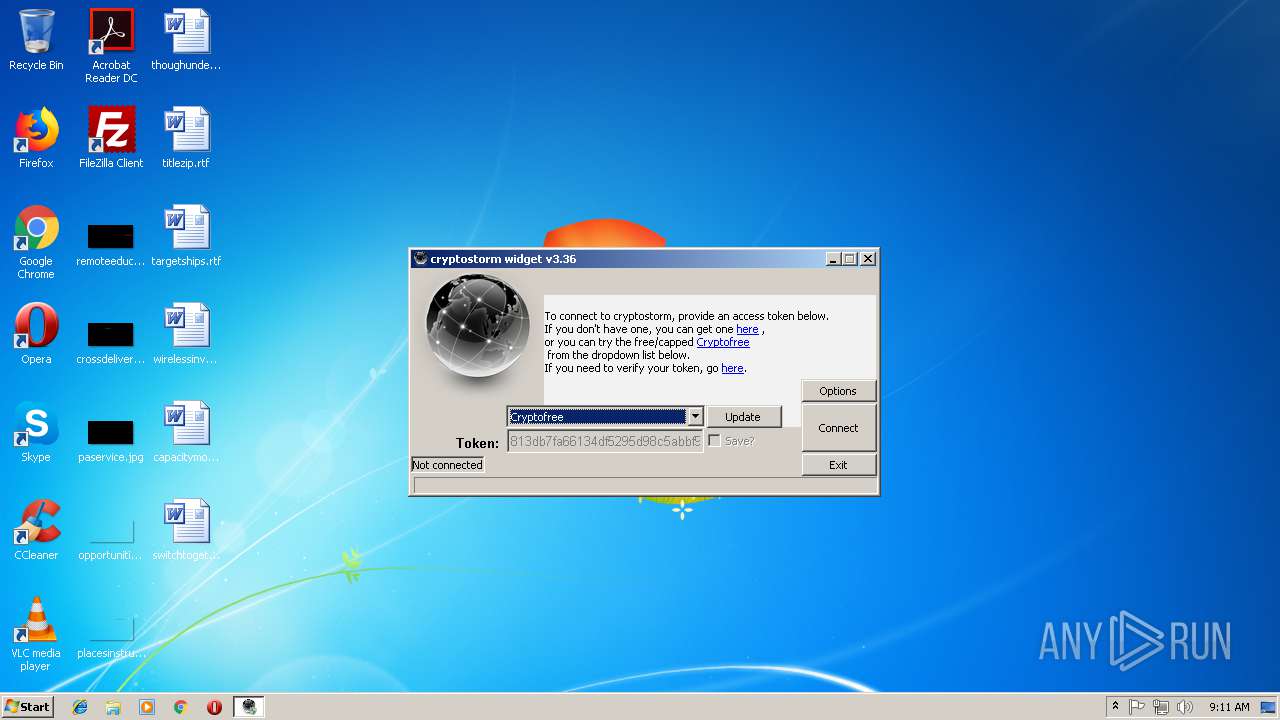Follow the 'here' link to verify token

click(732, 368)
